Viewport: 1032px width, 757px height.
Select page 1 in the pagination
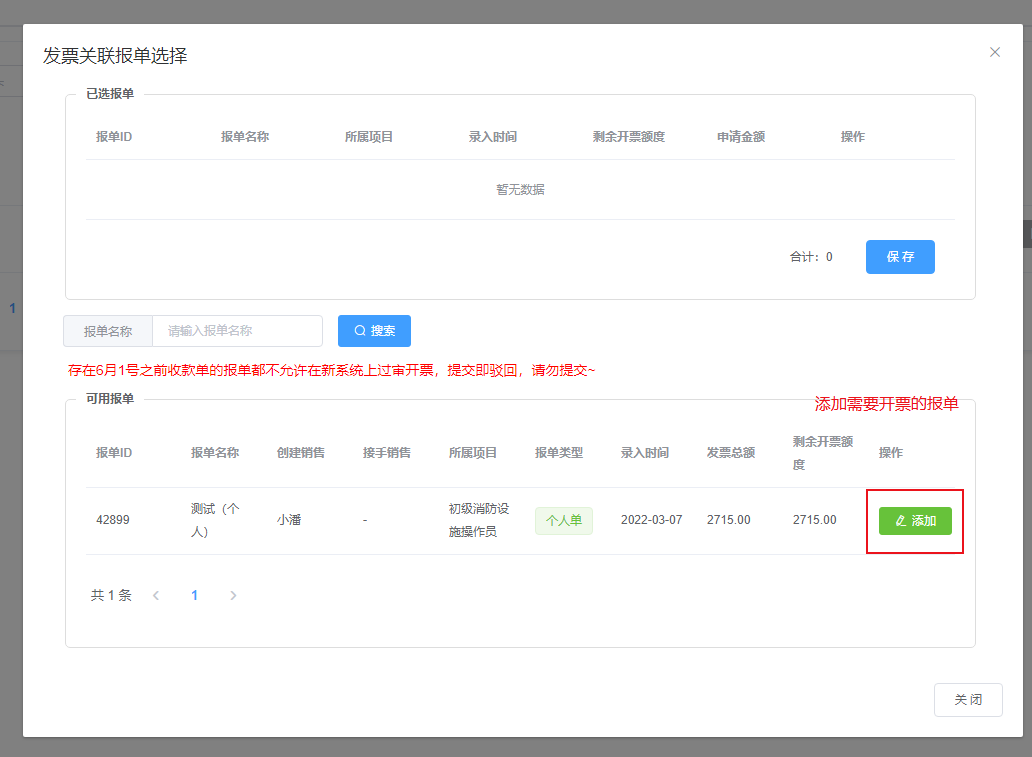coord(195,595)
